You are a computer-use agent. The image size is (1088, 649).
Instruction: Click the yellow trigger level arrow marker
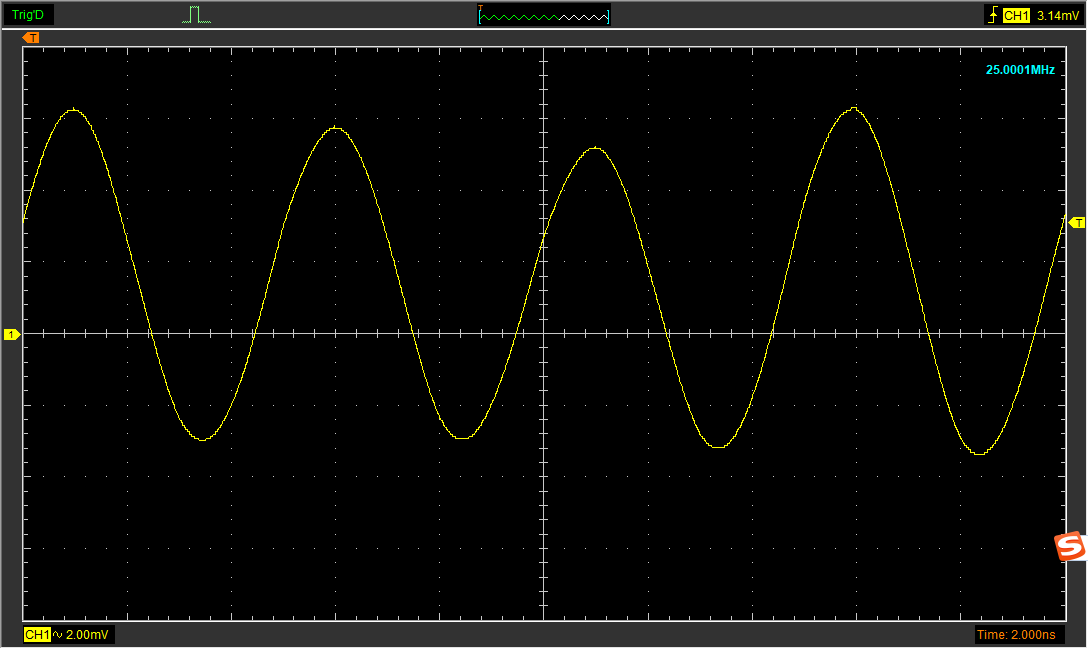(1077, 223)
